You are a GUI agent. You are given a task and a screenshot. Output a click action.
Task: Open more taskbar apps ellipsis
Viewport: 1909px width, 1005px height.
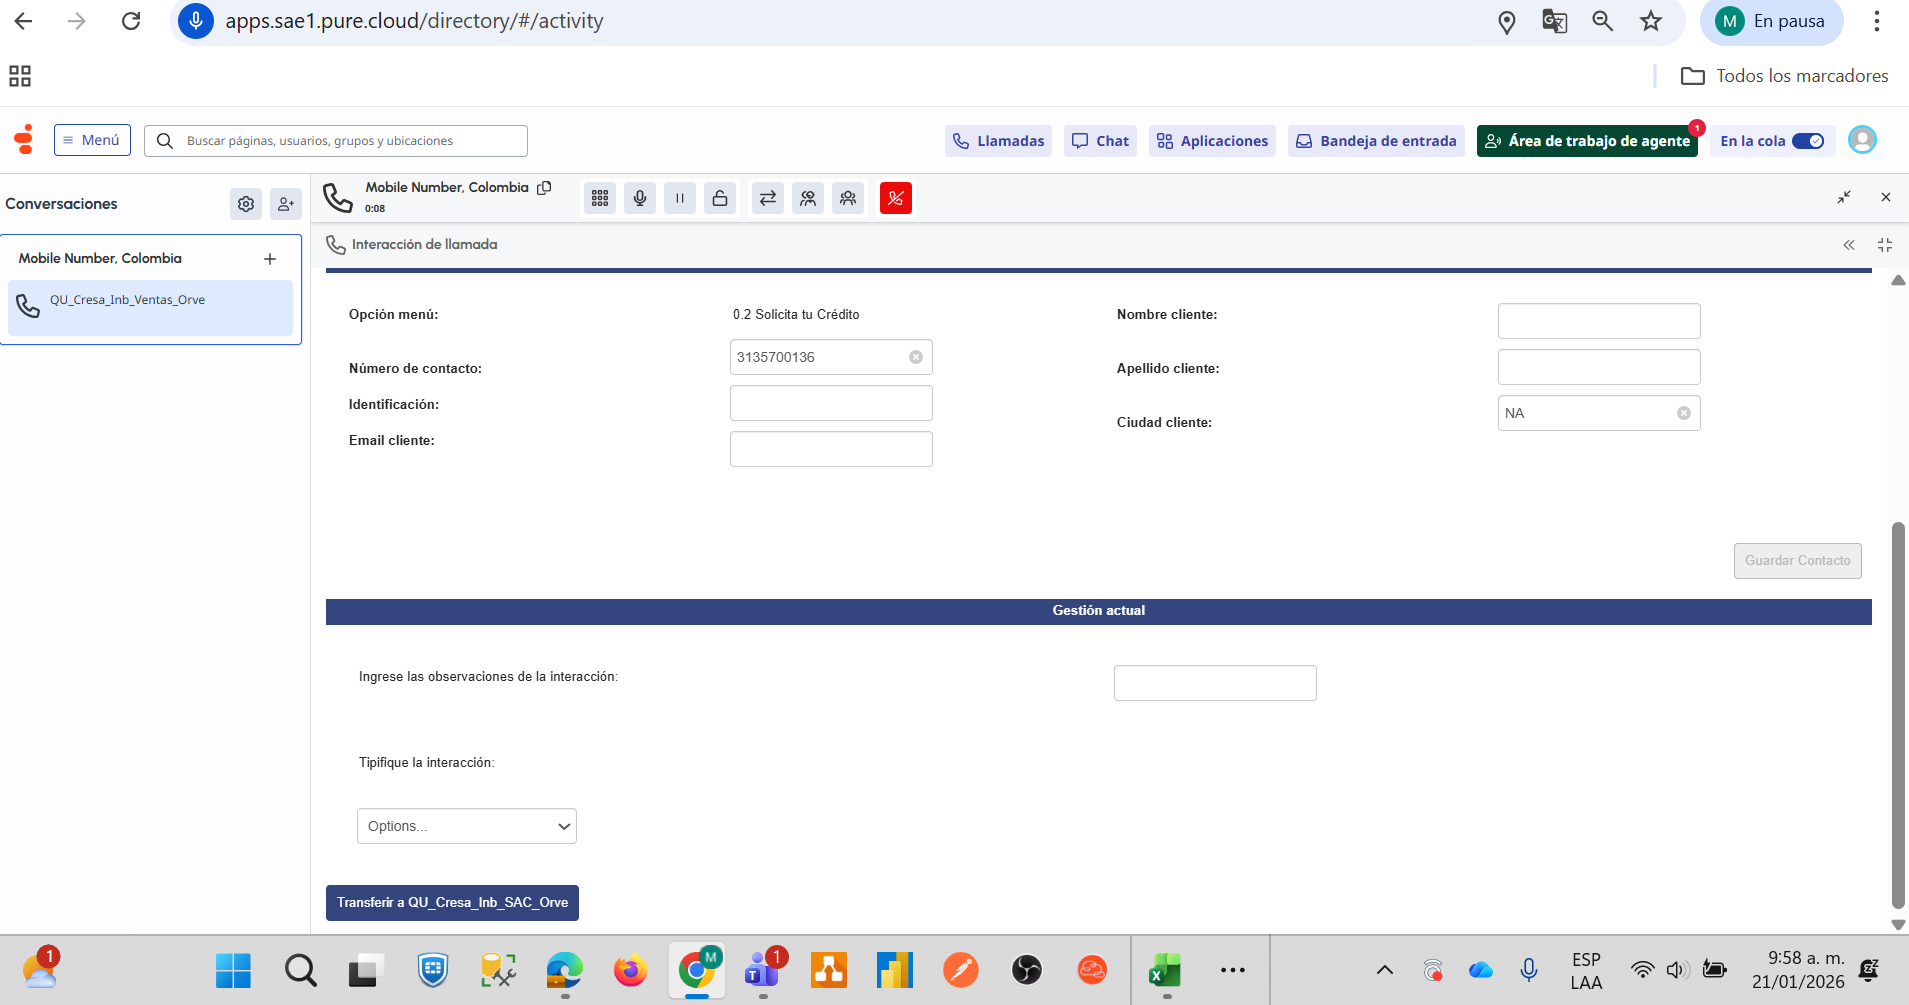tap(1233, 970)
